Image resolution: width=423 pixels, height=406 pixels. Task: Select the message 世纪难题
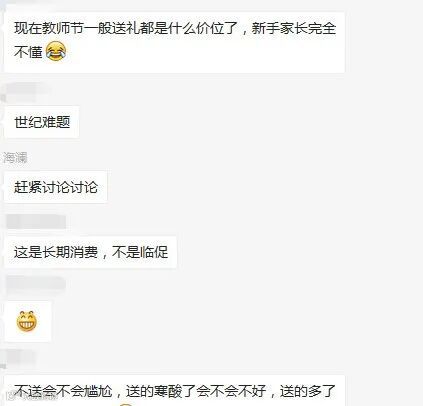[42, 122]
